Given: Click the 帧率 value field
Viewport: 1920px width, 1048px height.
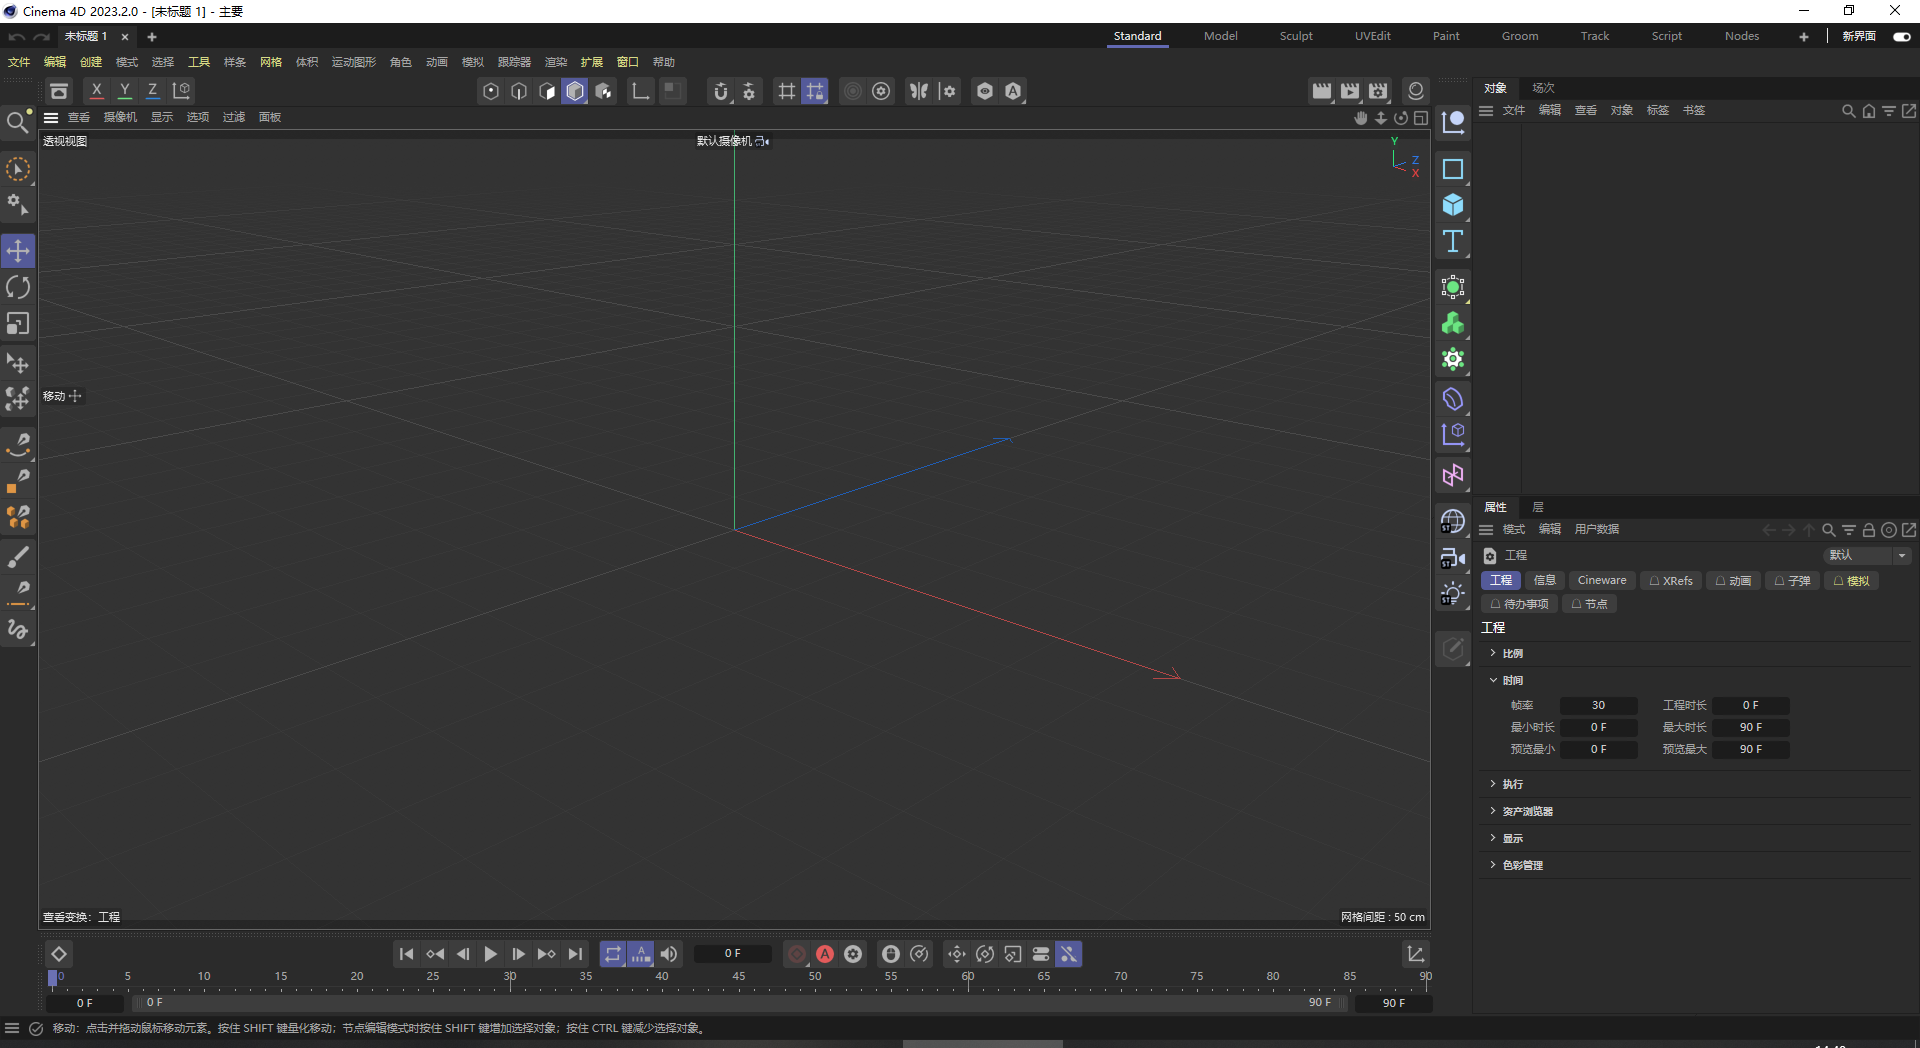Looking at the screenshot, I should [1598, 705].
